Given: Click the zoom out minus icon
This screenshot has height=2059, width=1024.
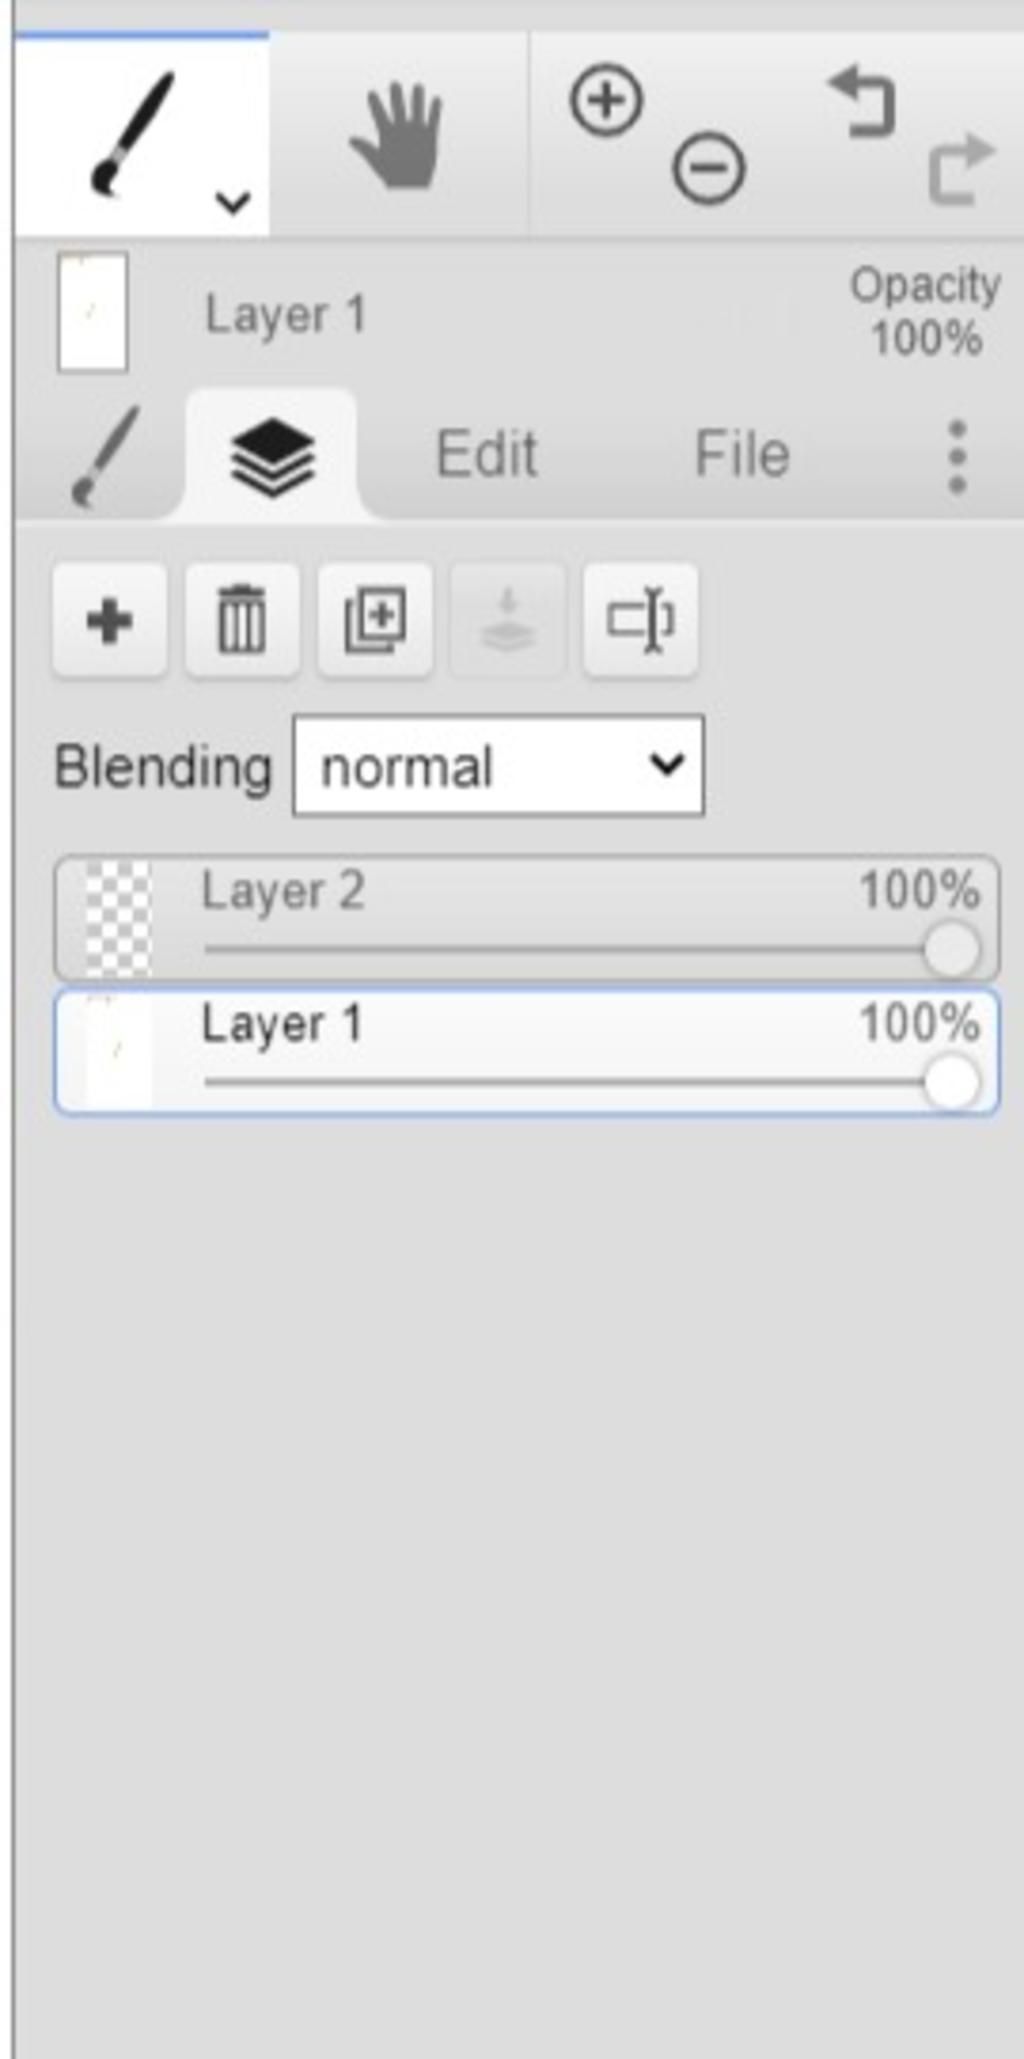Looking at the screenshot, I should coord(708,168).
